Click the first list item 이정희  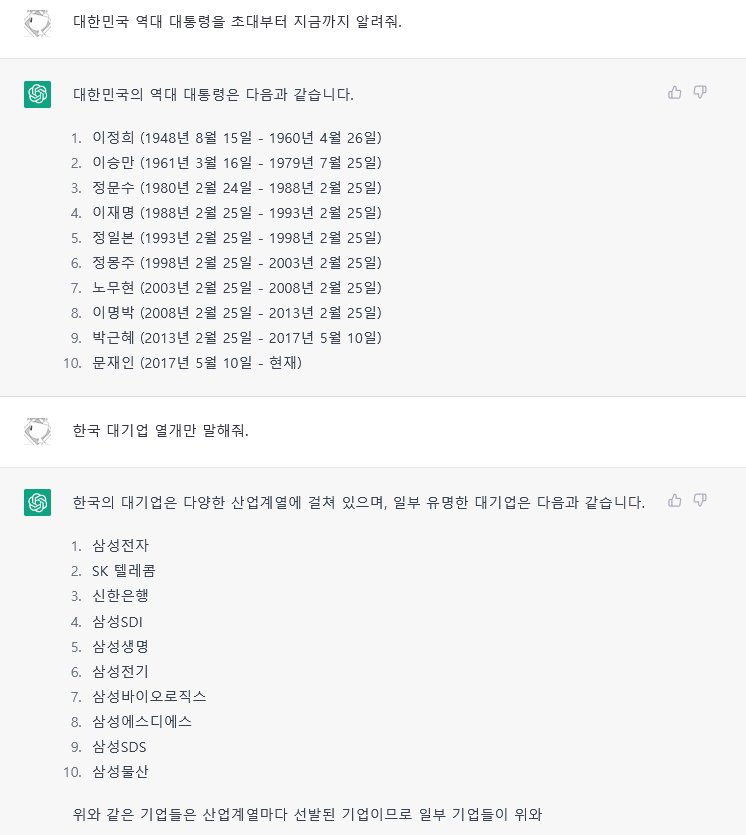(236, 138)
